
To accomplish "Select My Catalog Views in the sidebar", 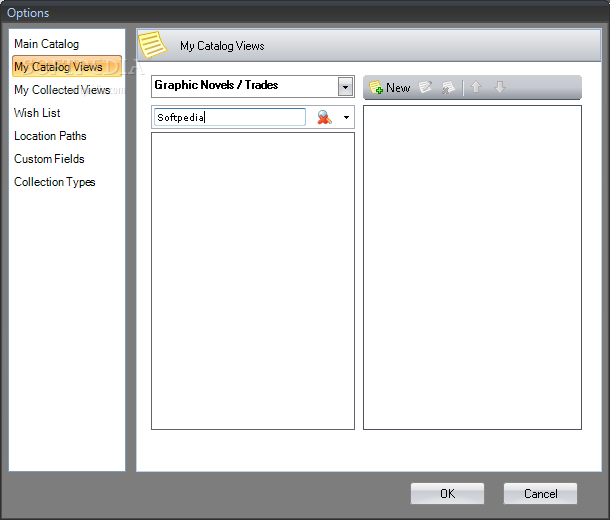I will [67, 67].
